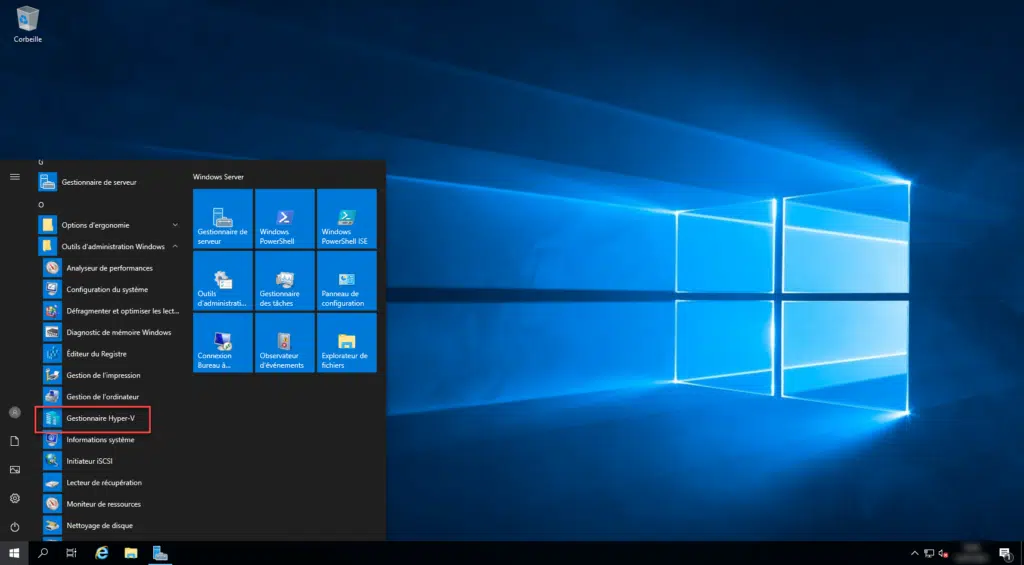
Task: Open File Explorer from taskbar
Action: (131, 553)
